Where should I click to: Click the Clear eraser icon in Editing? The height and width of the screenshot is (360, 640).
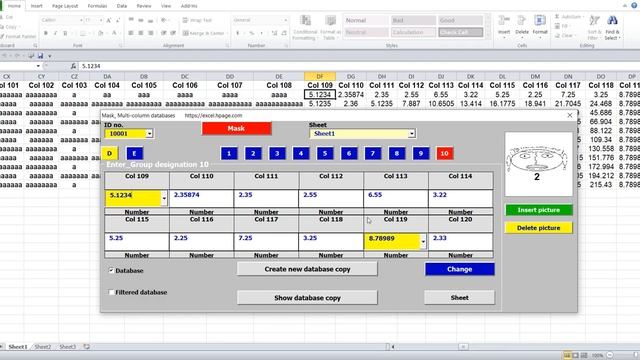point(558,36)
